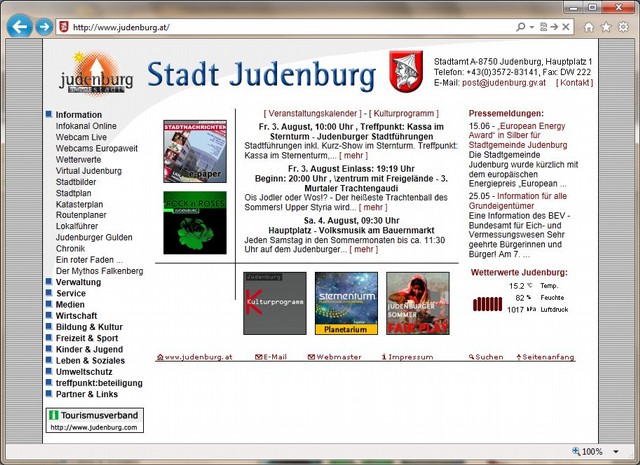Stop loading with the X icon
This screenshot has height=465, width=640.
(x=566, y=27)
